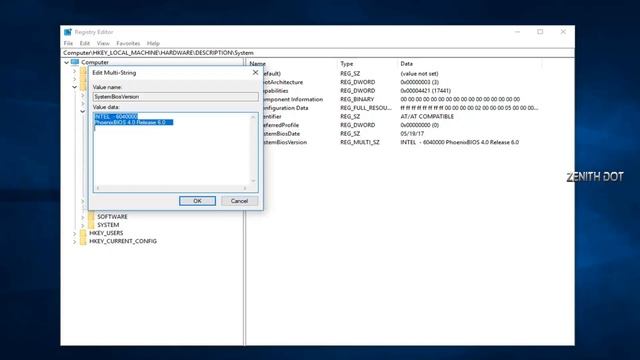Expand the SOFTWARE key
640x360 pixels.
[x=83, y=217]
